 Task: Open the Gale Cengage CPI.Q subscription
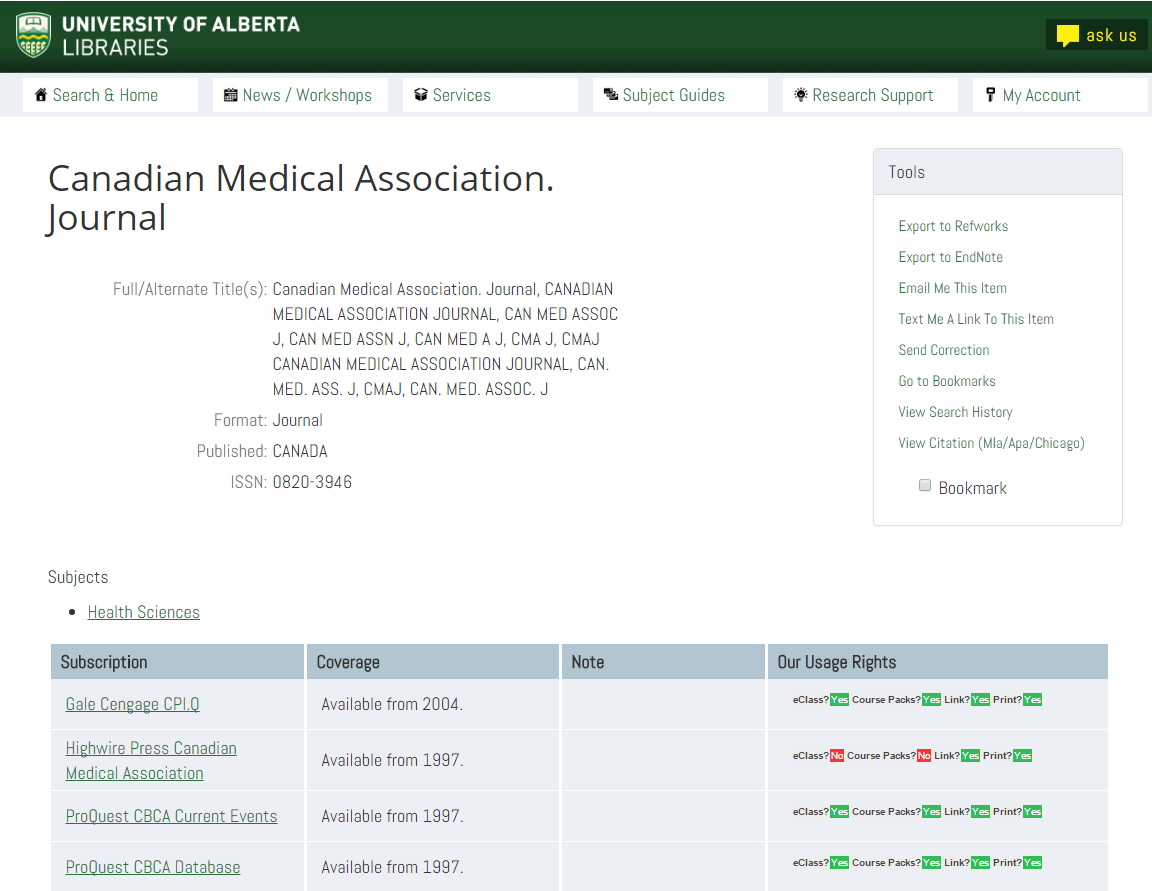coord(132,704)
